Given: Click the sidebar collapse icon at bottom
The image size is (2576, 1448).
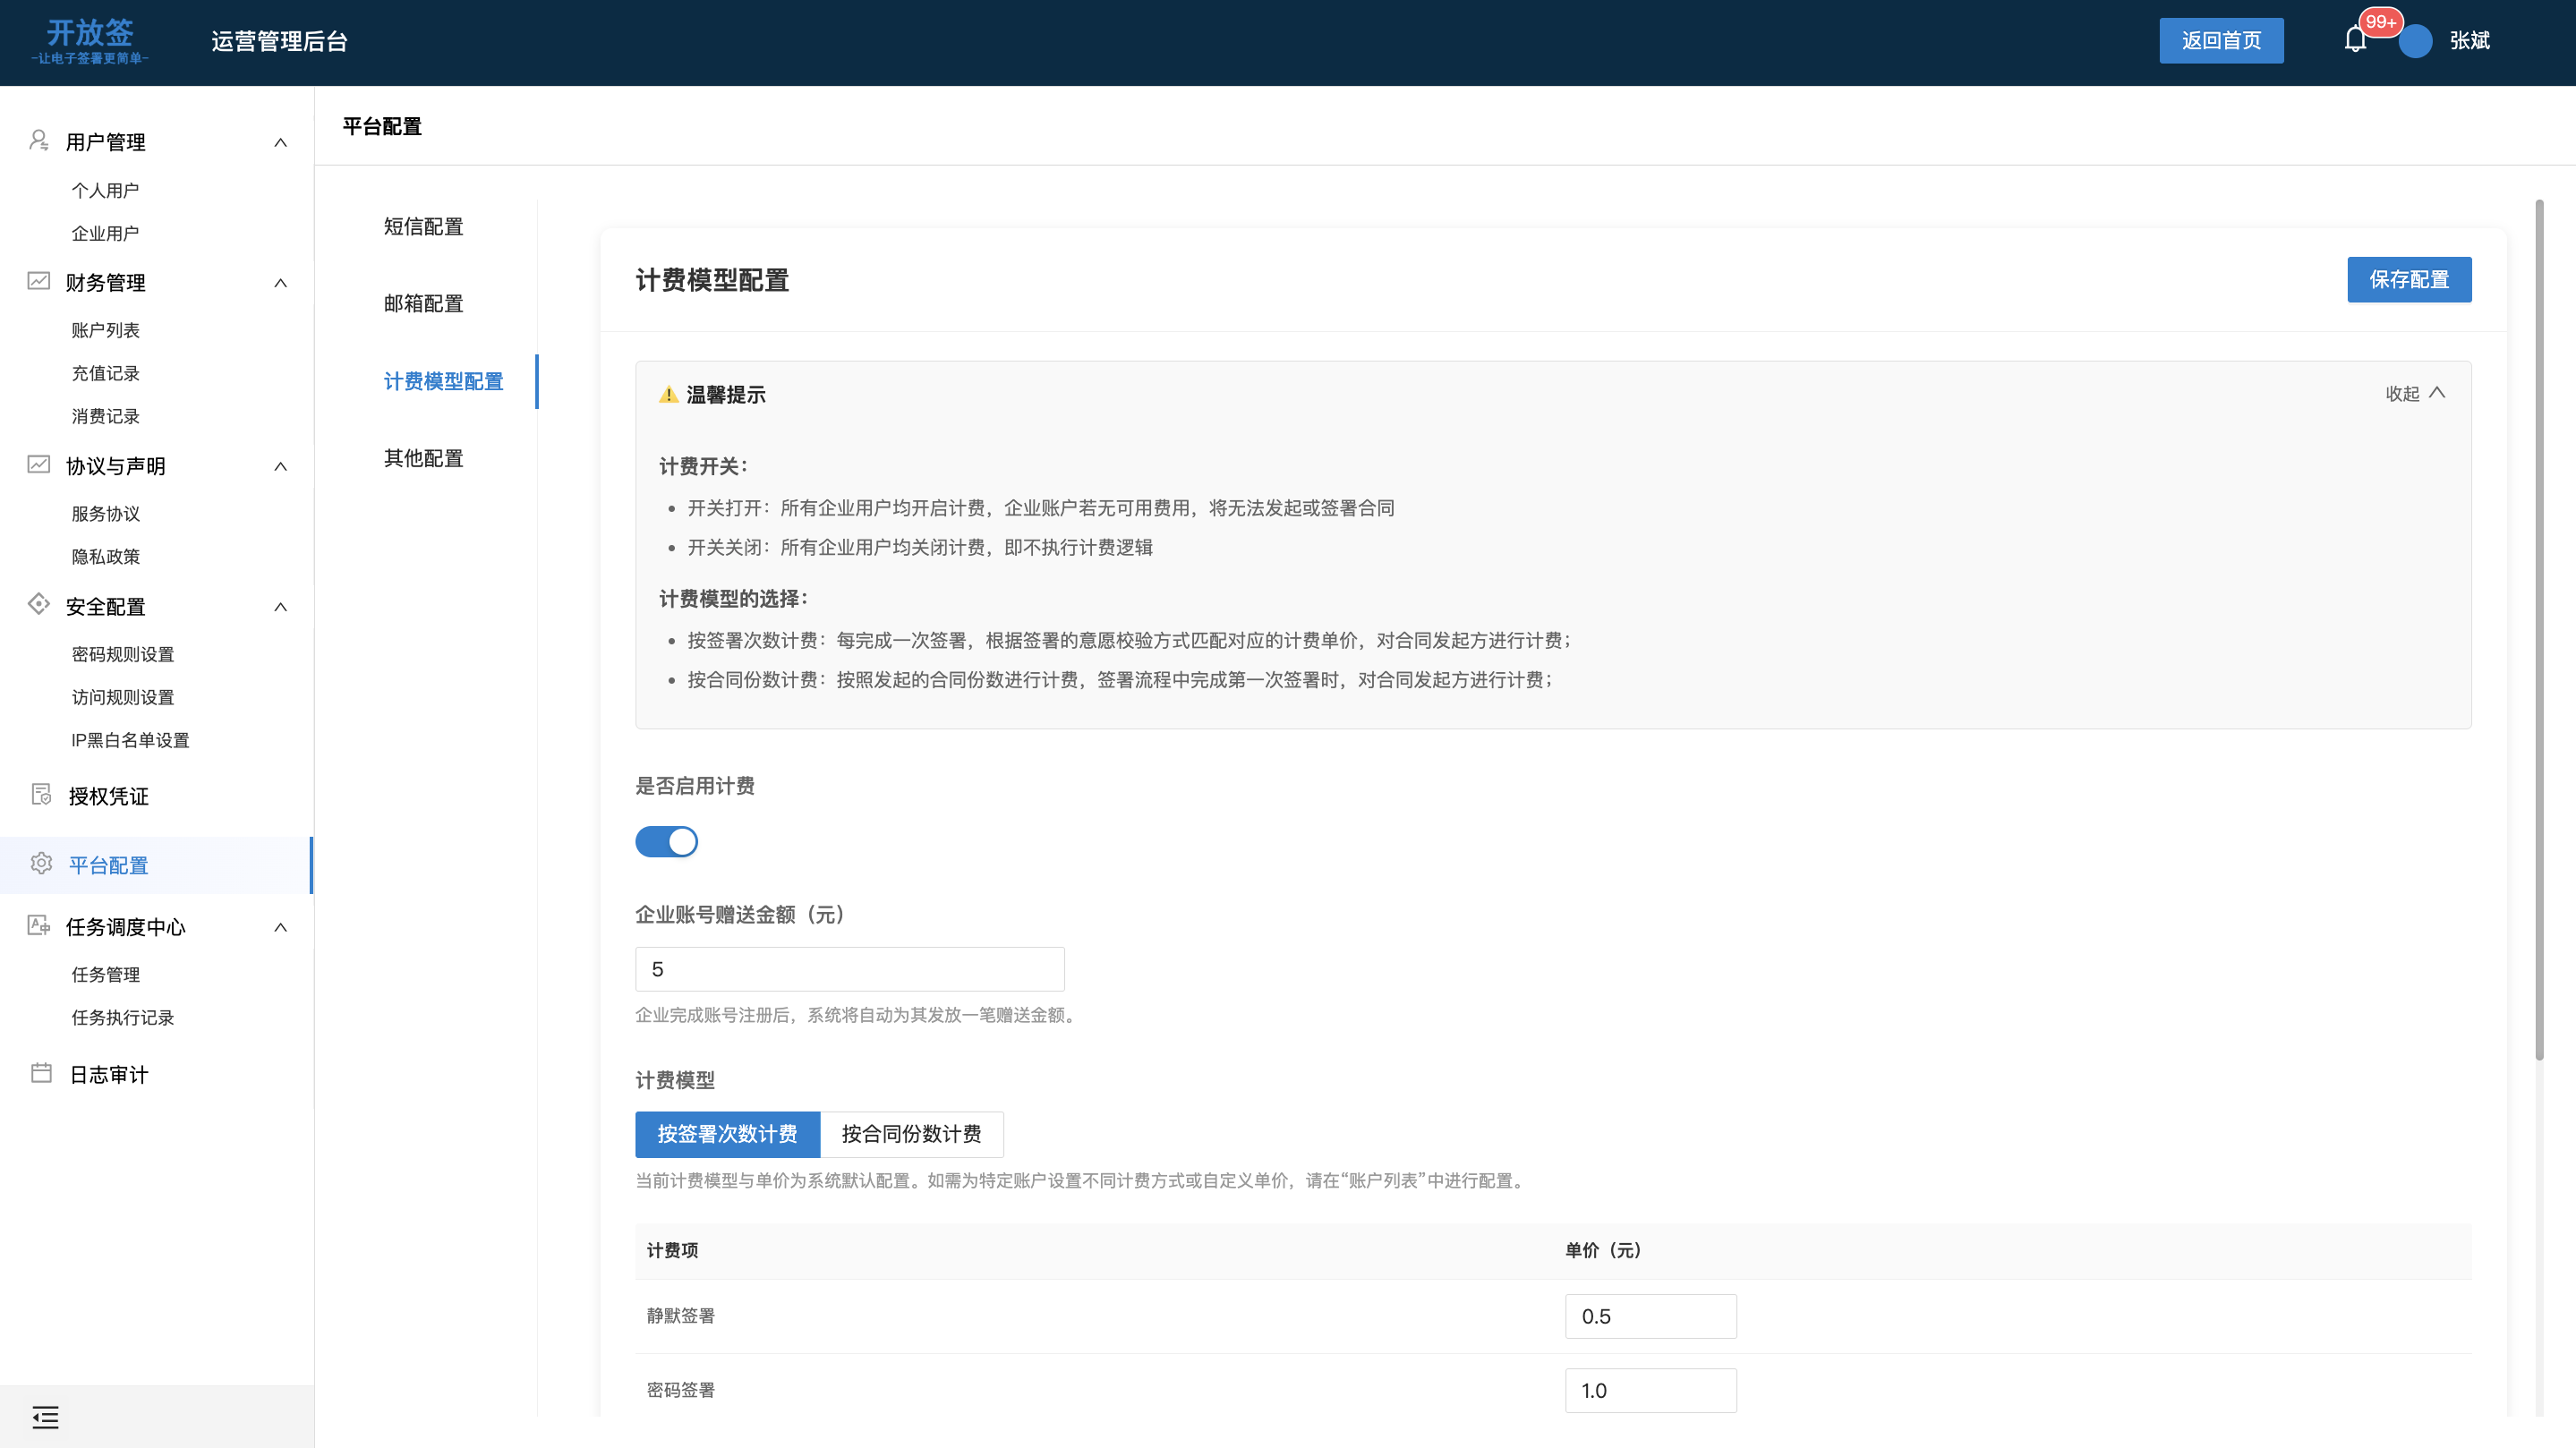Looking at the screenshot, I should [x=45, y=1417].
